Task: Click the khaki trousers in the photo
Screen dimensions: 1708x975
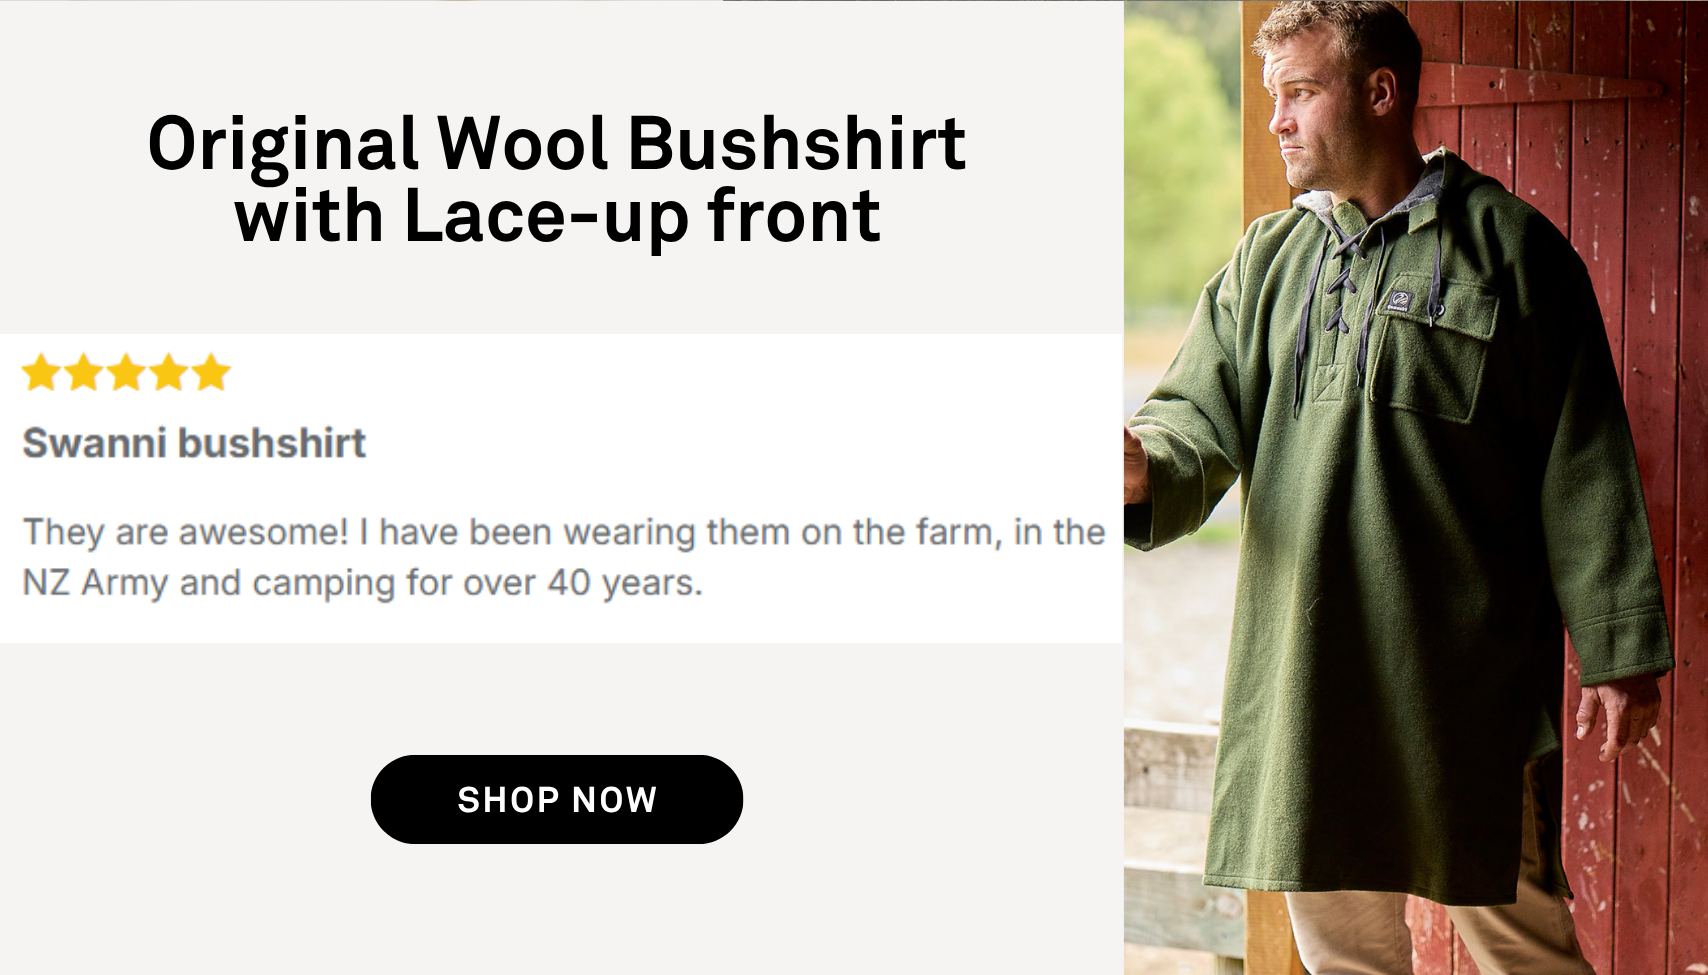Action: point(1430,935)
